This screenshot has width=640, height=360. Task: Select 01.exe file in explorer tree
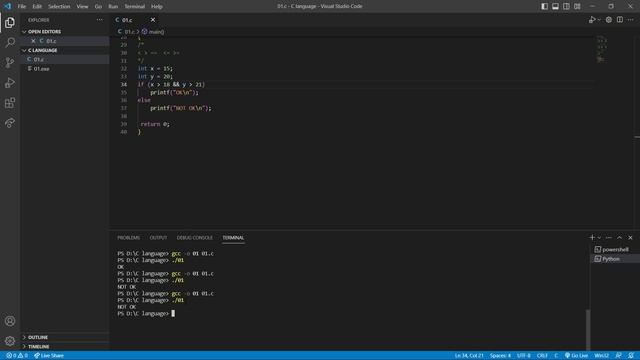(x=65, y=69)
